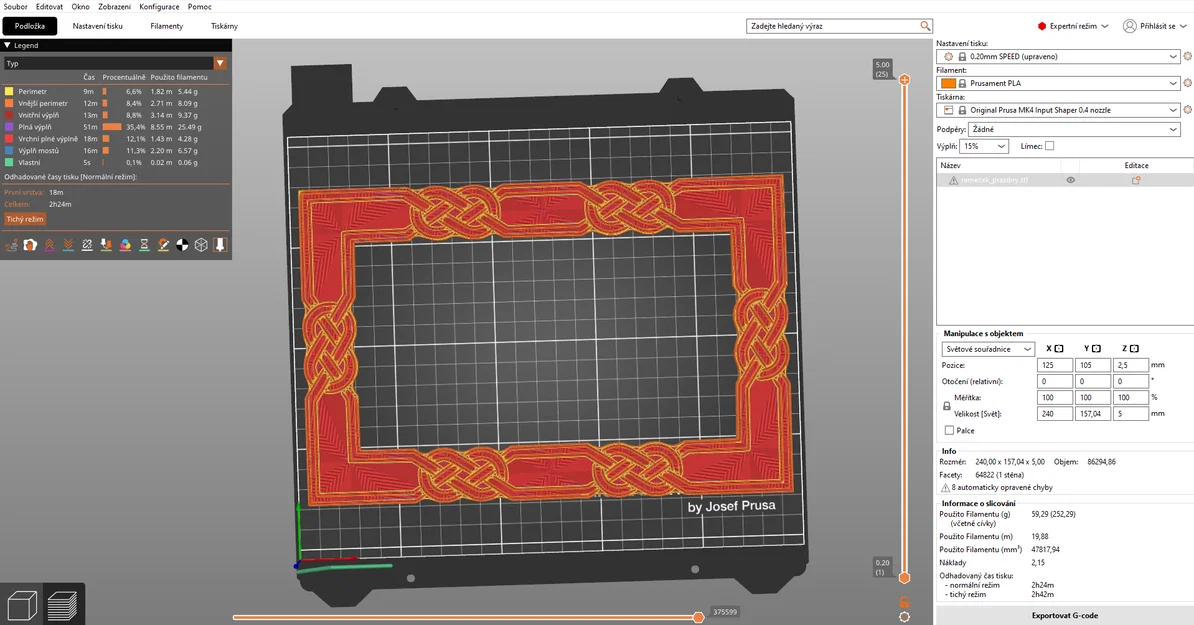Toggle deretractions icon with downward arrows

pyautogui.click(x=69, y=245)
